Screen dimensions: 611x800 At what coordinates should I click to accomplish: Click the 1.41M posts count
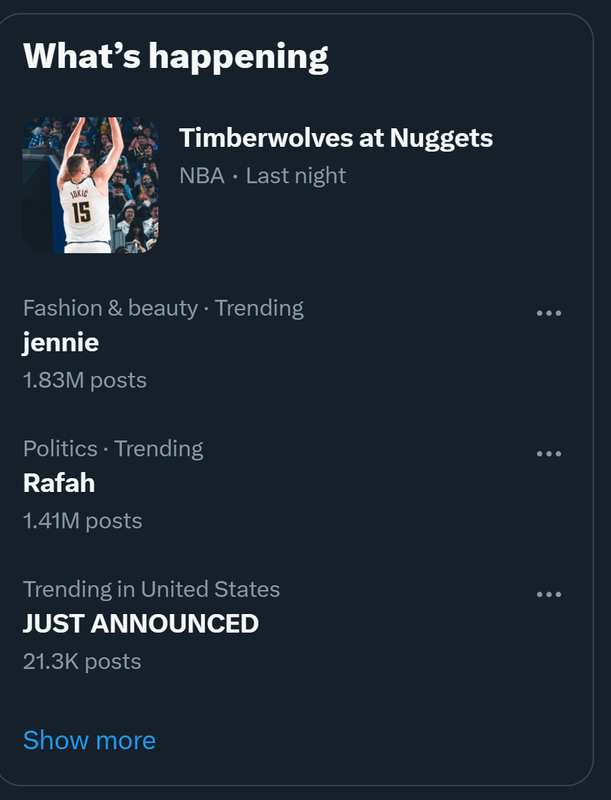tap(83, 521)
